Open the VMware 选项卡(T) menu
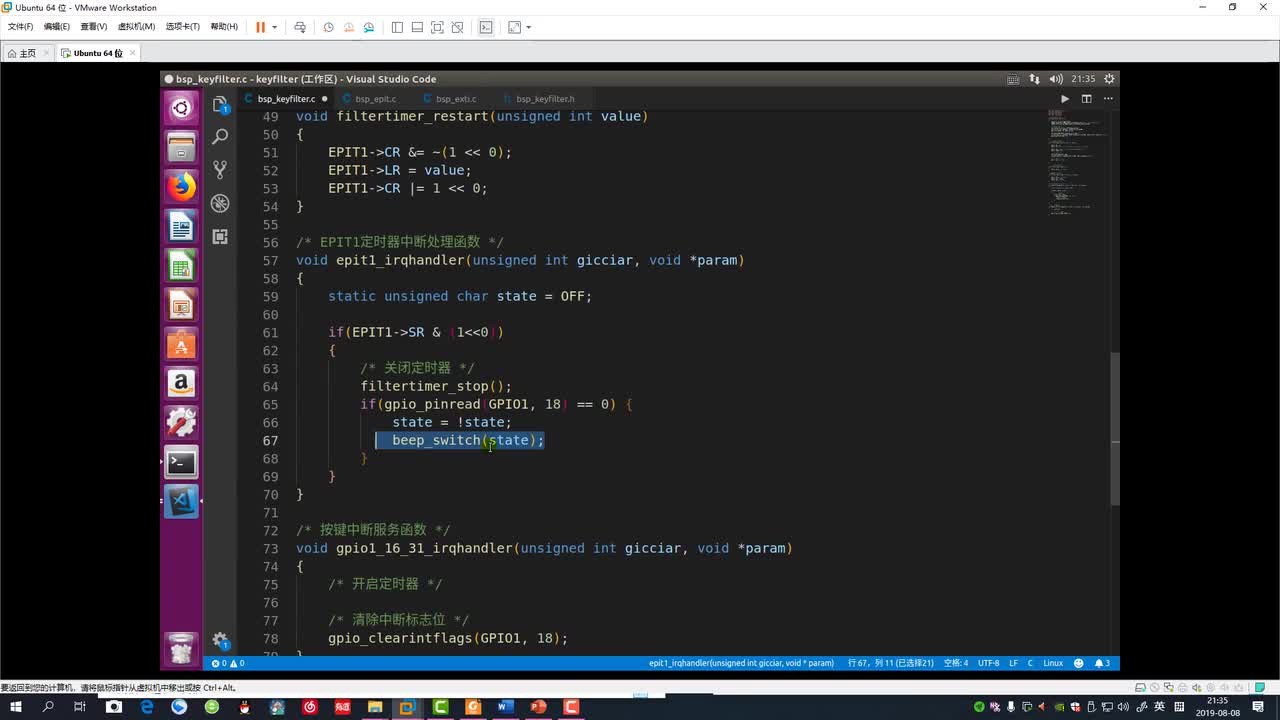Image resolution: width=1280 pixels, height=720 pixels. pos(182,27)
